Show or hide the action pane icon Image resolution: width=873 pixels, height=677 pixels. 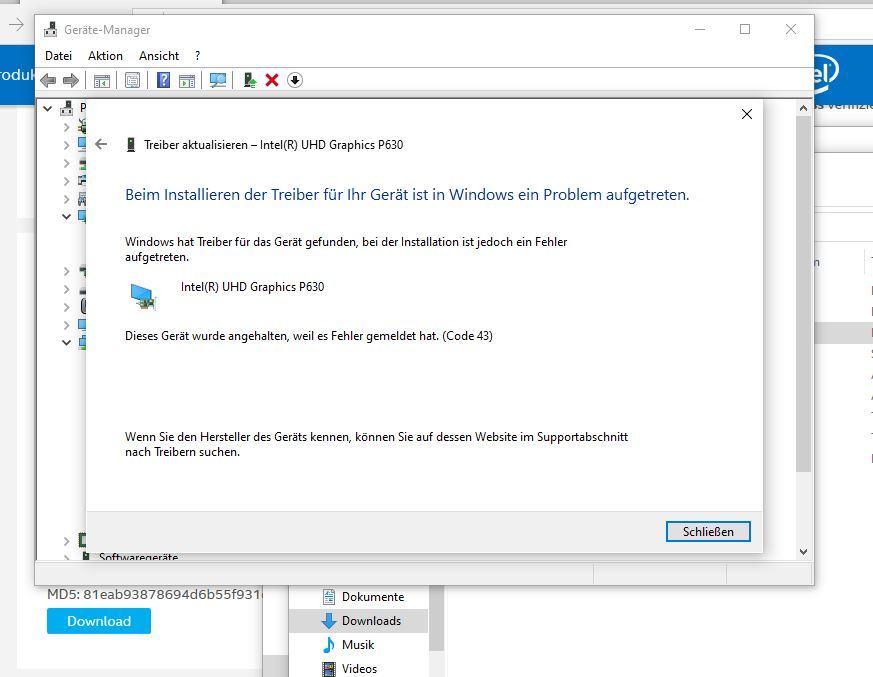coord(187,81)
